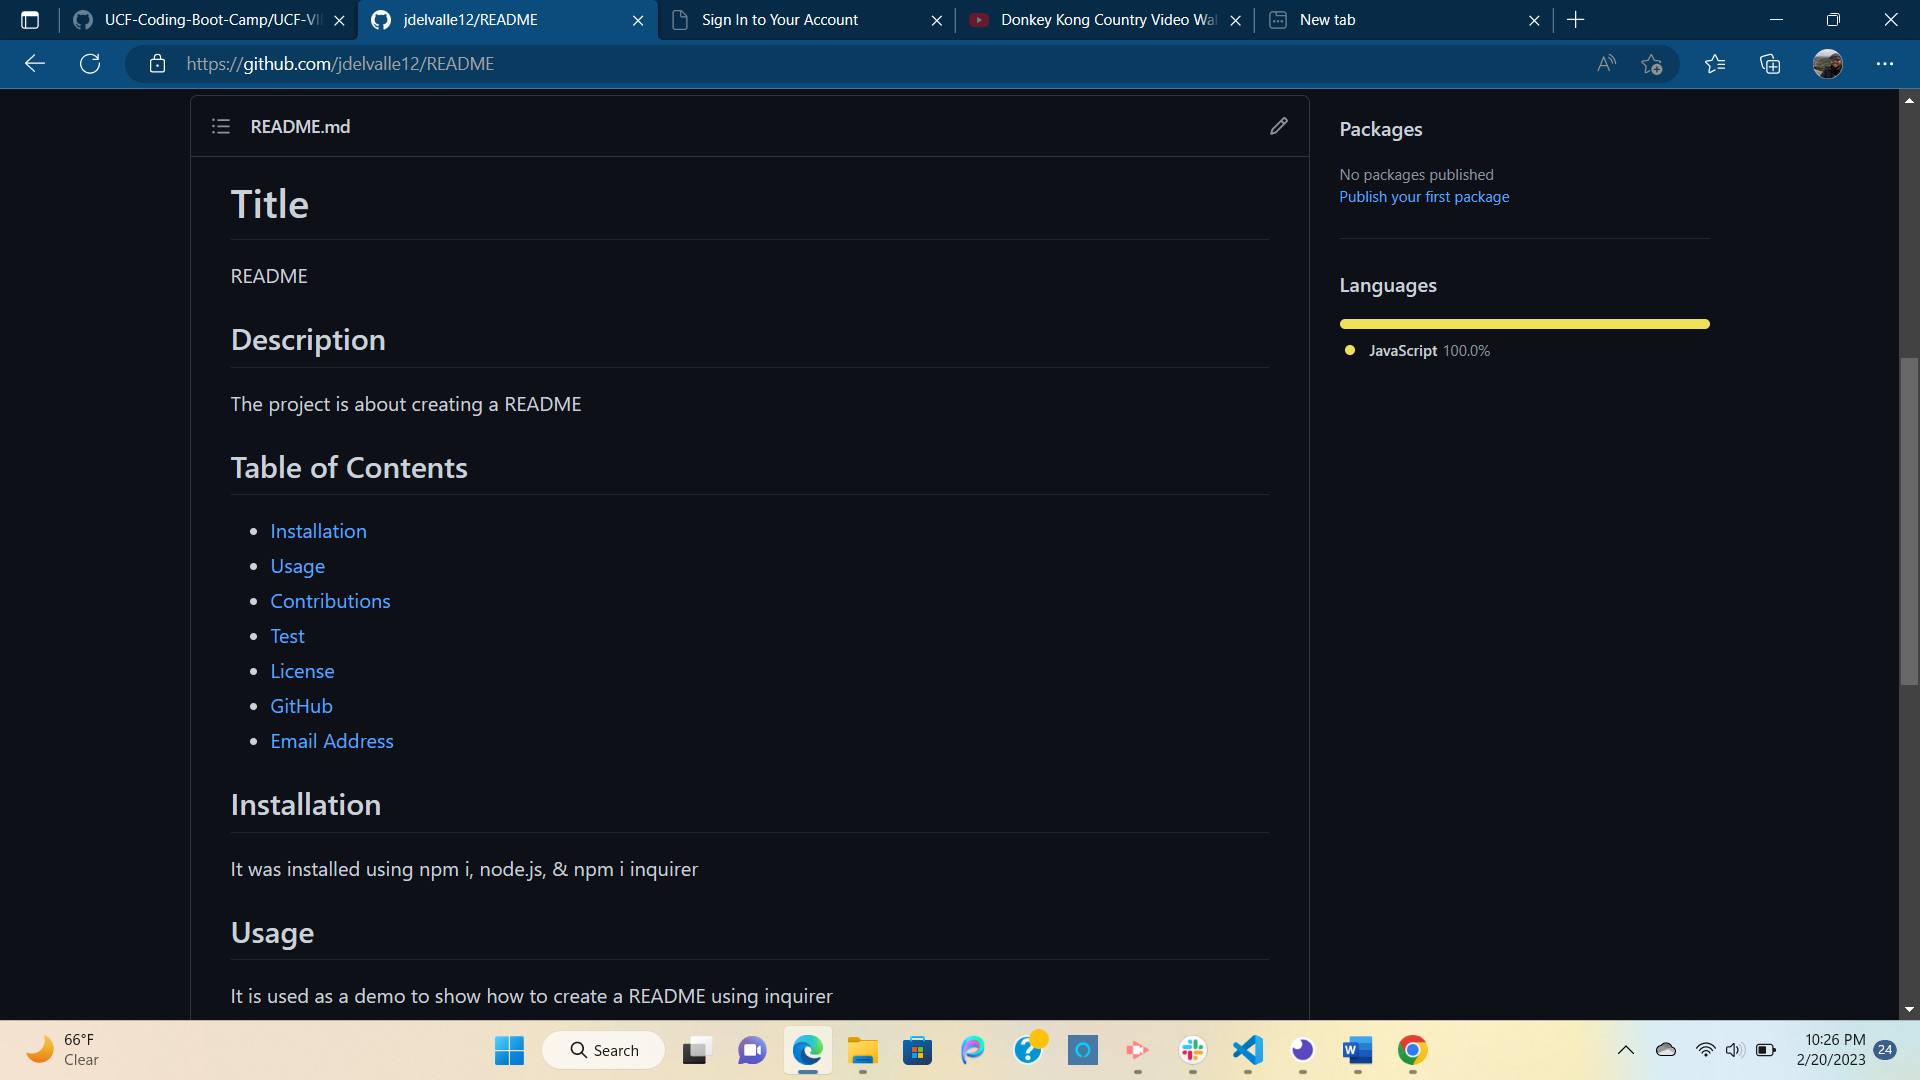The height and width of the screenshot is (1080, 1920).
Task: Open Microsoft Word from the taskbar
Action: tap(1357, 1050)
